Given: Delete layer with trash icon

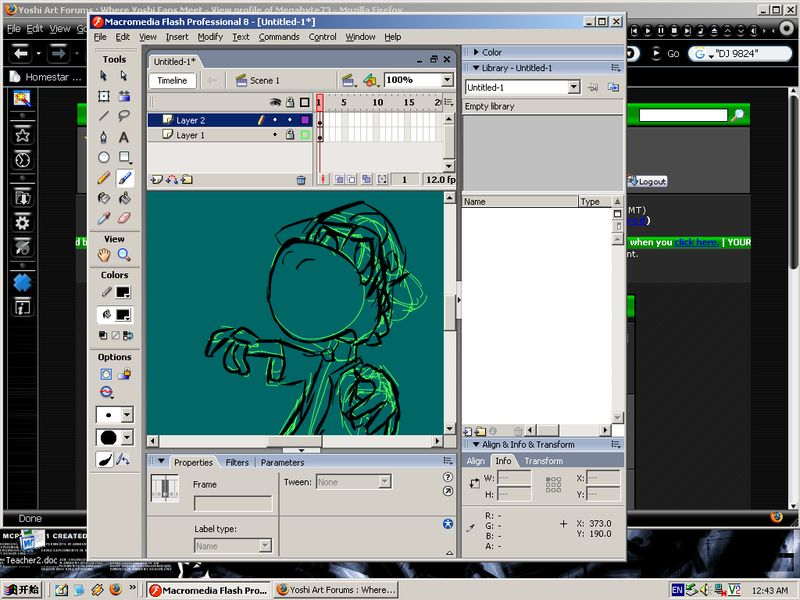Looking at the screenshot, I should pyautogui.click(x=301, y=180).
